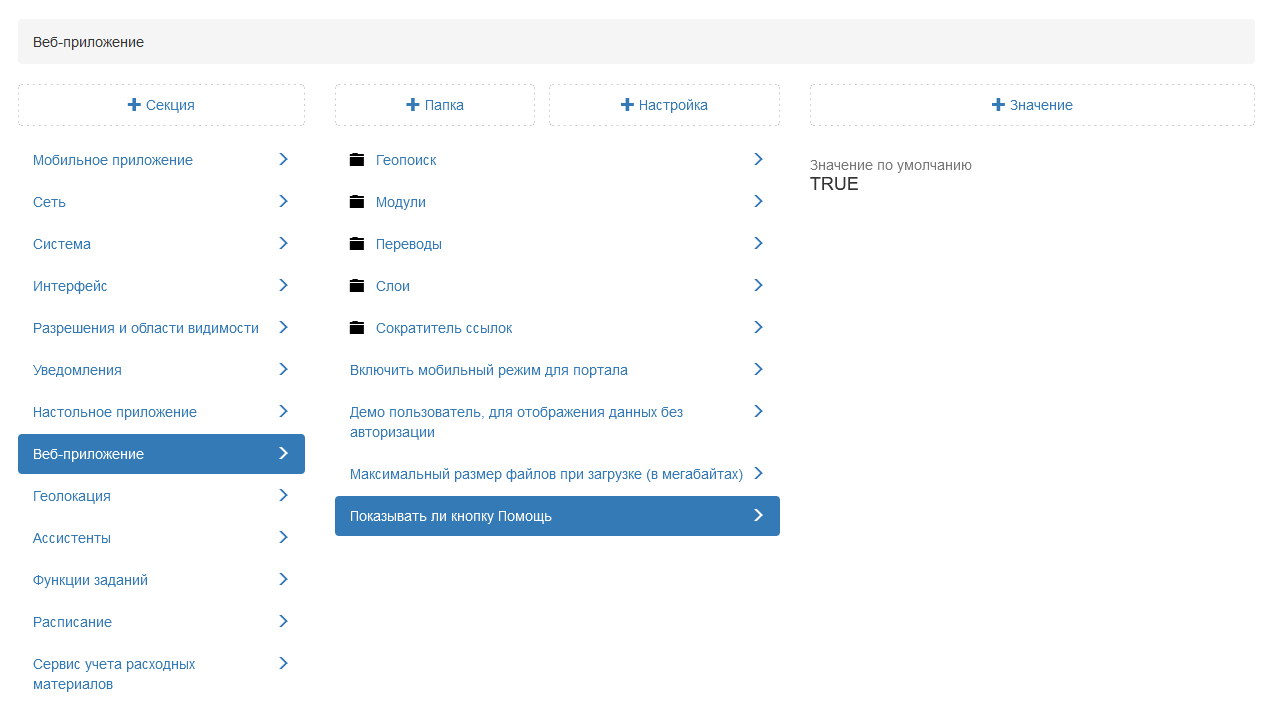Click the folder icon for Сократитель ссылок
Image resolution: width=1273 pixels, height=721 pixels.
point(357,328)
